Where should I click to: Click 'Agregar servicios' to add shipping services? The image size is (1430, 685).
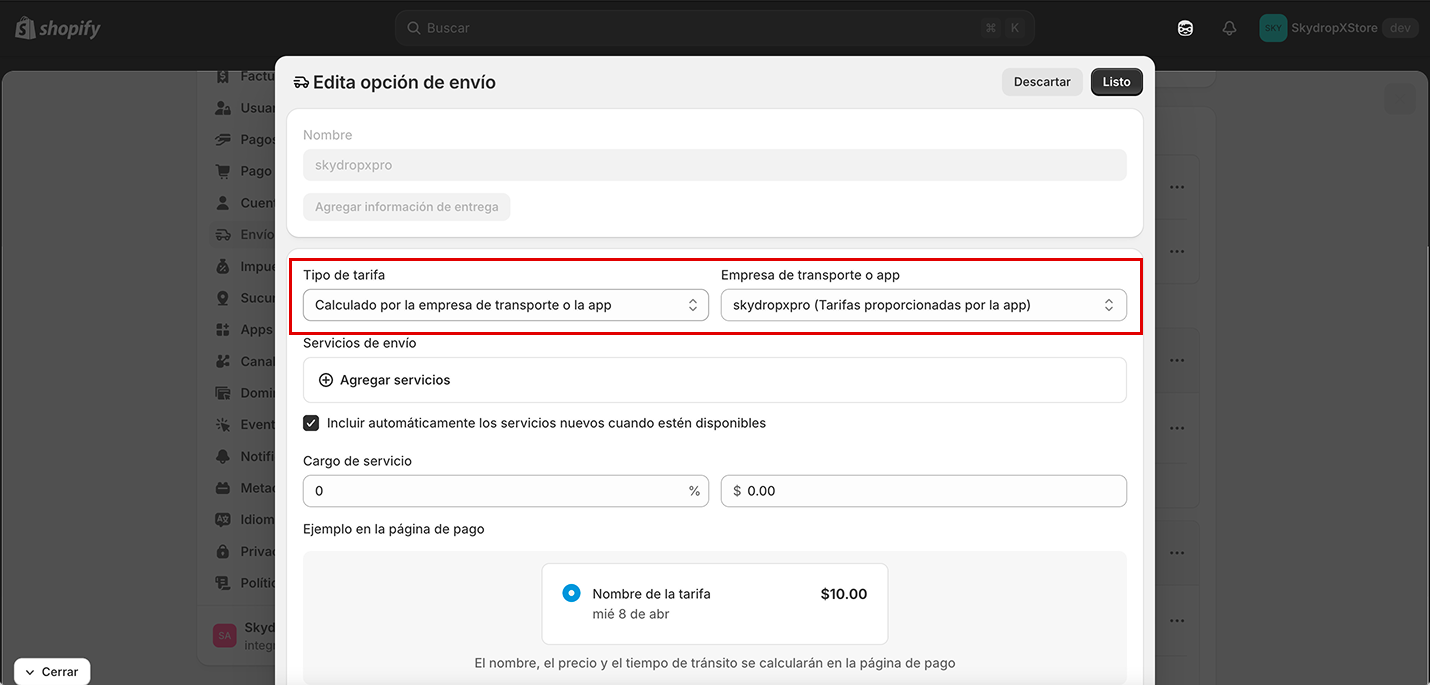(x=385, y=380)
